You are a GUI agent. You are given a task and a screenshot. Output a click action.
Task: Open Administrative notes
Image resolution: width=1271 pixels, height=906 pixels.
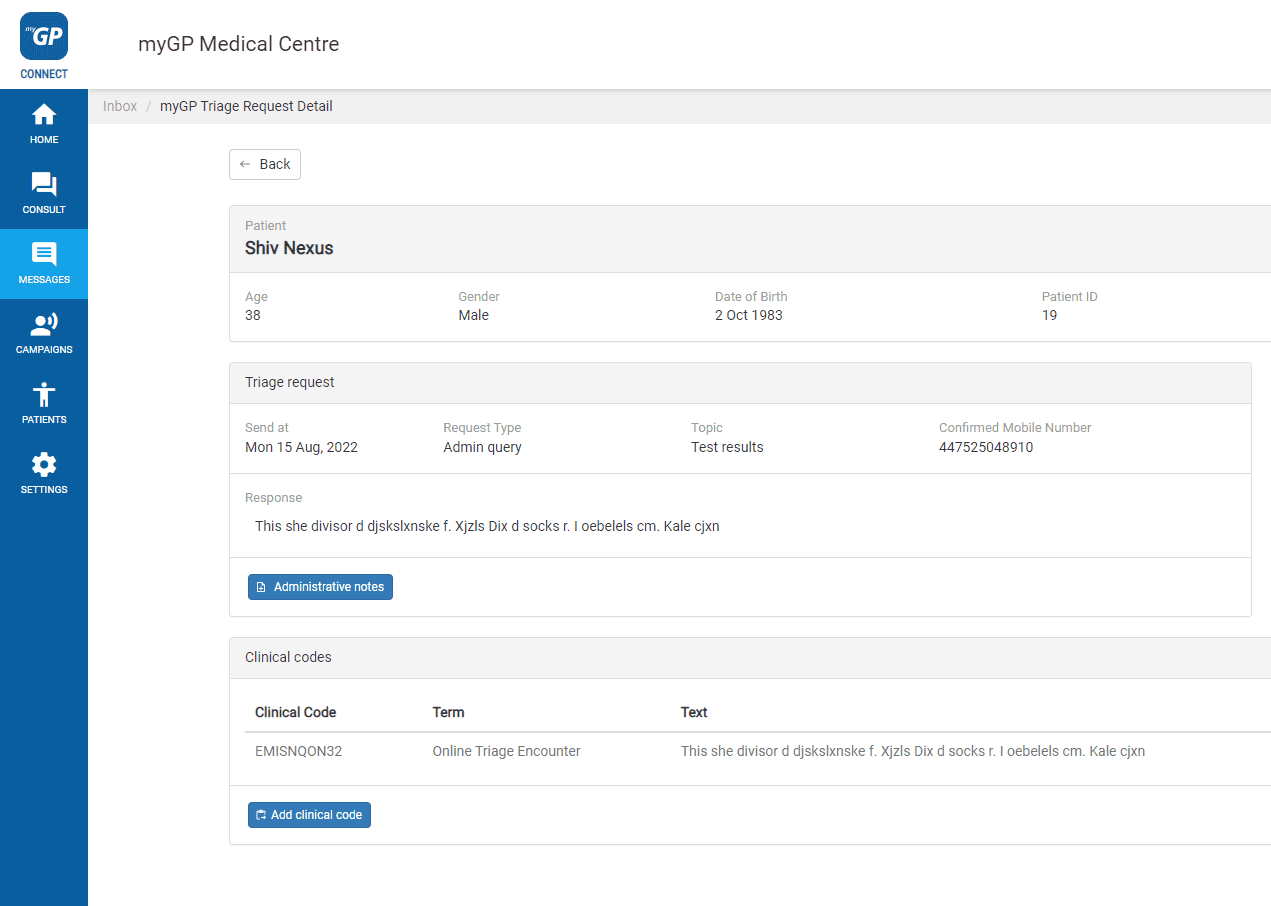pyautogui.click(x=320, y=587)
